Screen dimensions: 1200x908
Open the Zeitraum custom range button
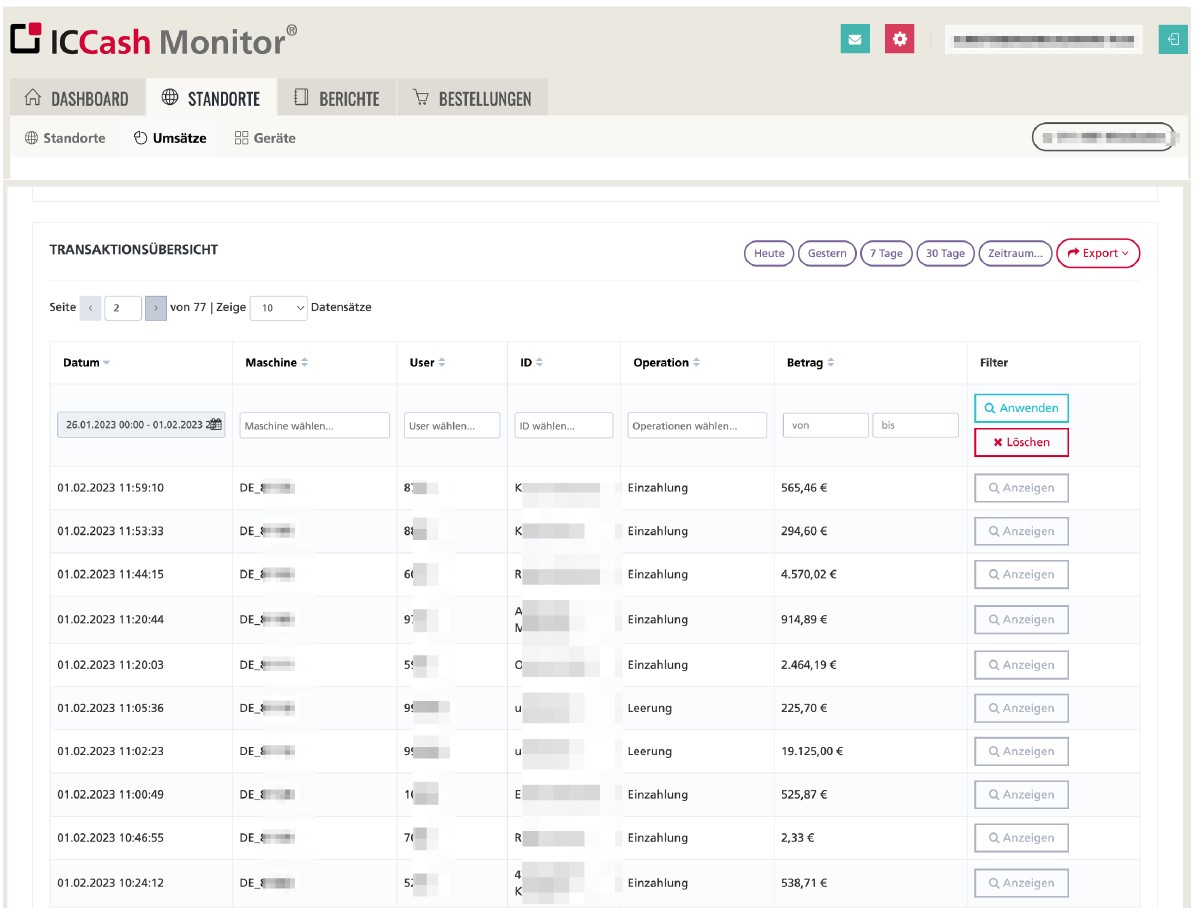point(1015,254)
